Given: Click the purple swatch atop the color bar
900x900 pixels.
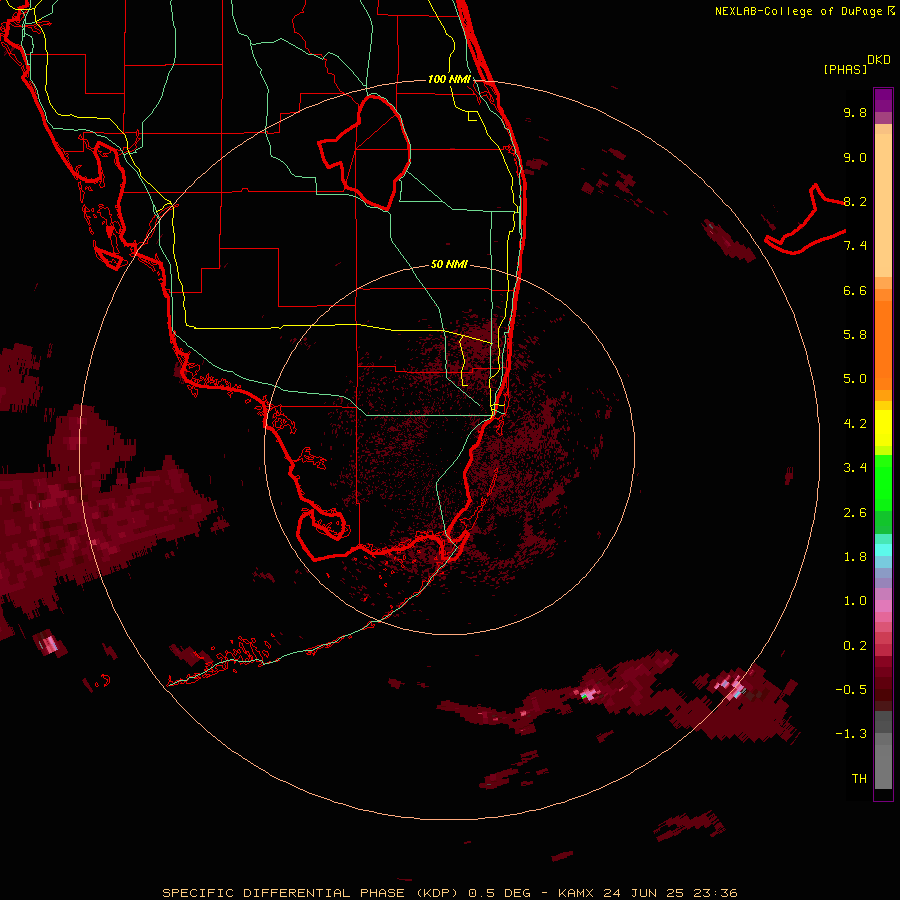Looking at the screenshot, I should (x=883, y=100).
